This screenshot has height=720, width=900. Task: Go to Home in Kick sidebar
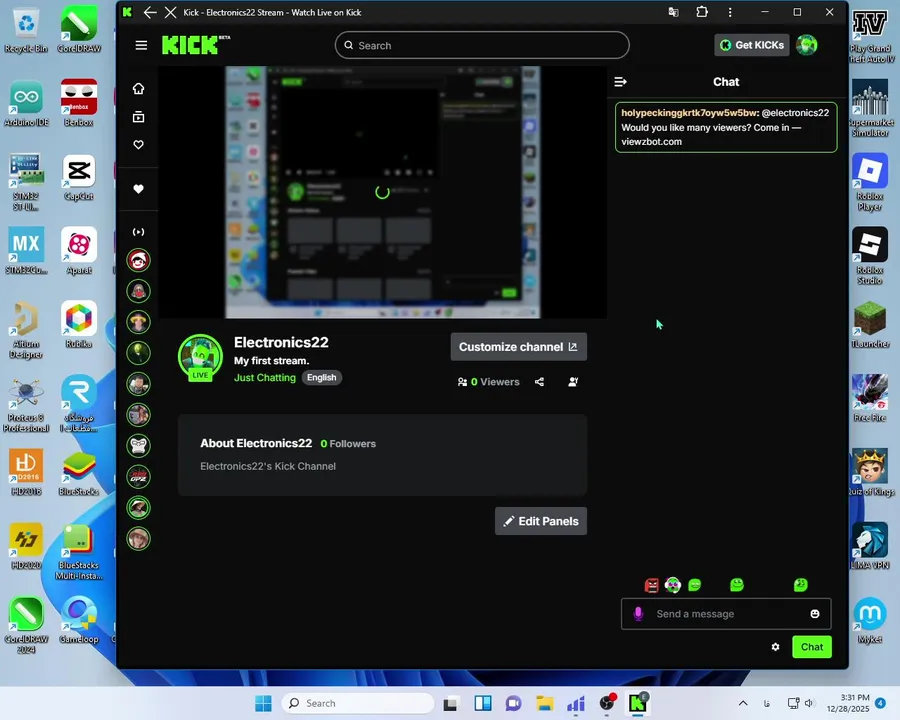pos(138,88)
